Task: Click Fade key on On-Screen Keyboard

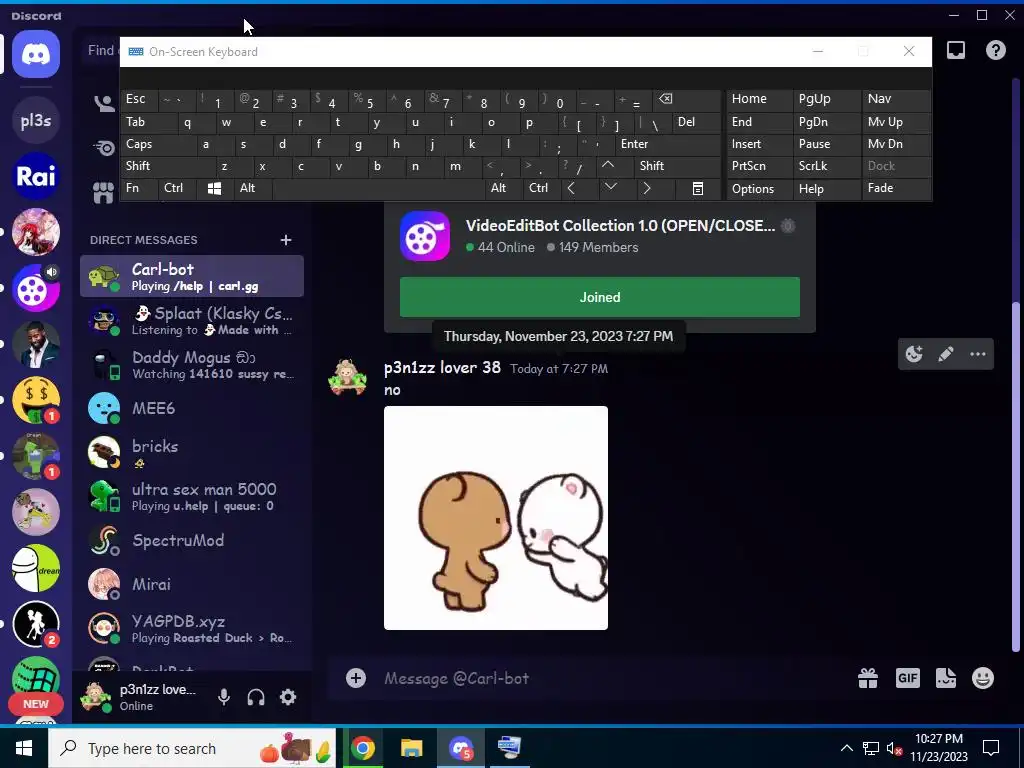Action: pyautogui.click(x=897, y=188)
